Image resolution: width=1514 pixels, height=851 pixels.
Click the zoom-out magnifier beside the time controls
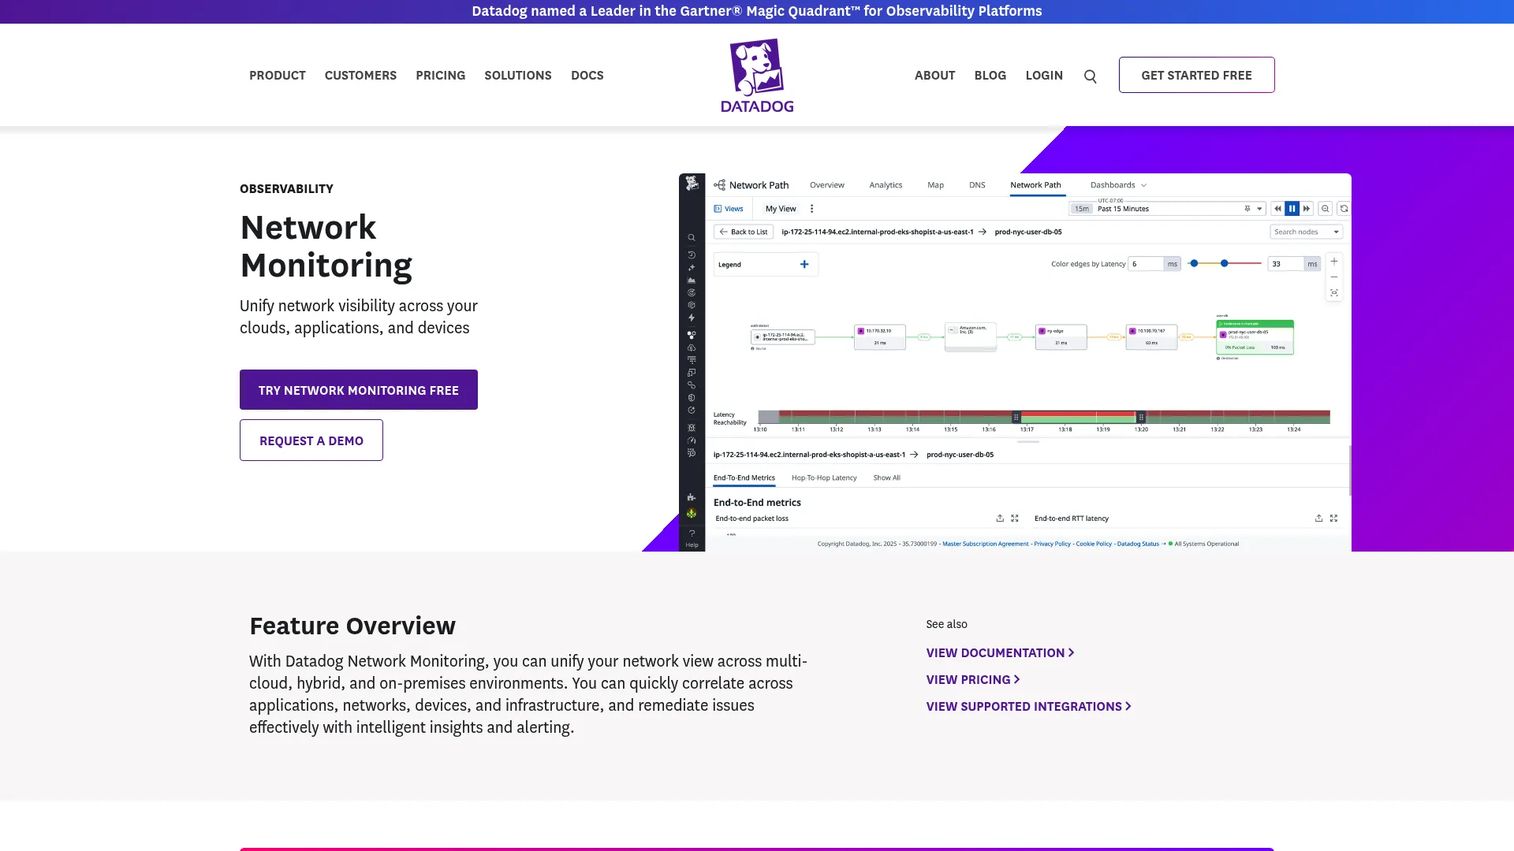click(1325, 208)
